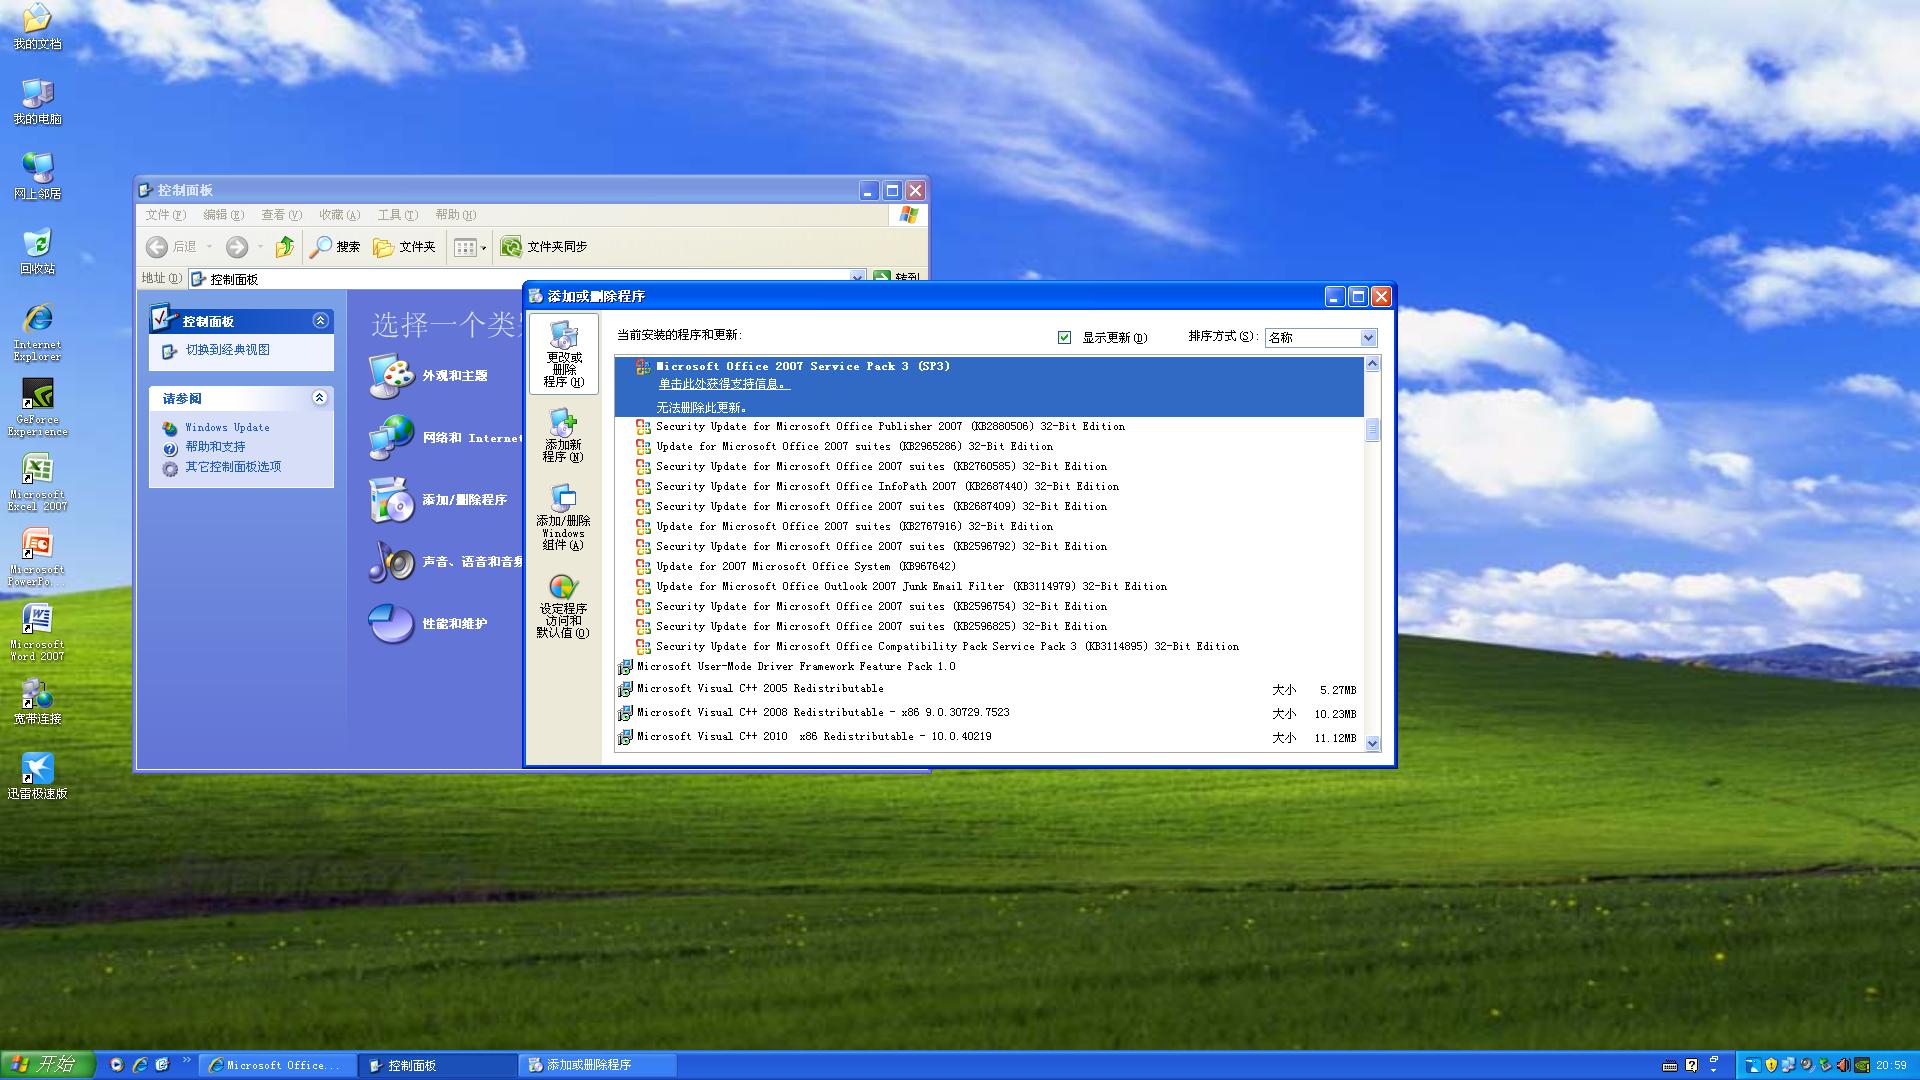Collapse the See Also sidebar panel
Screen dimensions: 1920x1080
coord(320,398)
